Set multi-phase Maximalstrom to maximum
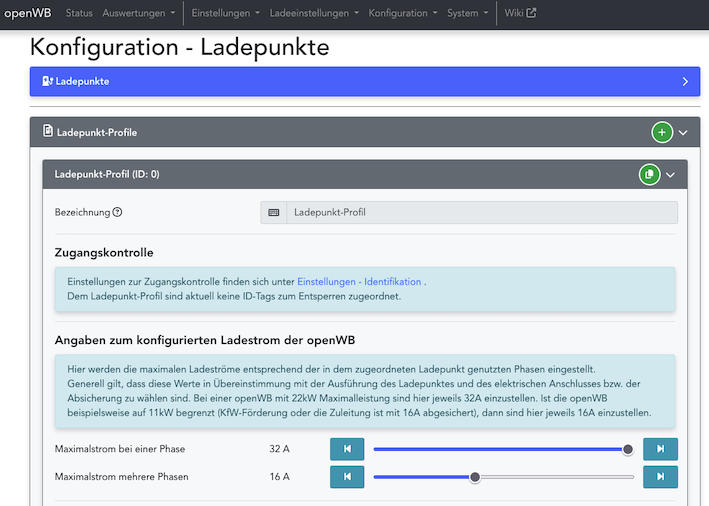Image resolution: width=709 pixels, height=506 pixels. pyautogui.click(x=660, y=477)
